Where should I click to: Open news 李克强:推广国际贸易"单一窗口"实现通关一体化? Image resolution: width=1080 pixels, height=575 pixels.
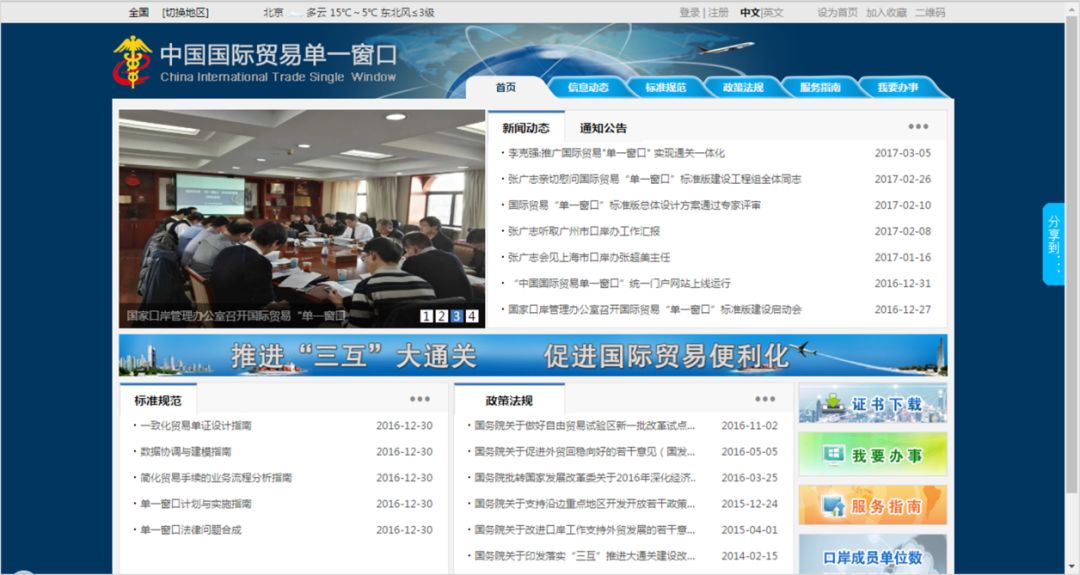pos(616,153)
